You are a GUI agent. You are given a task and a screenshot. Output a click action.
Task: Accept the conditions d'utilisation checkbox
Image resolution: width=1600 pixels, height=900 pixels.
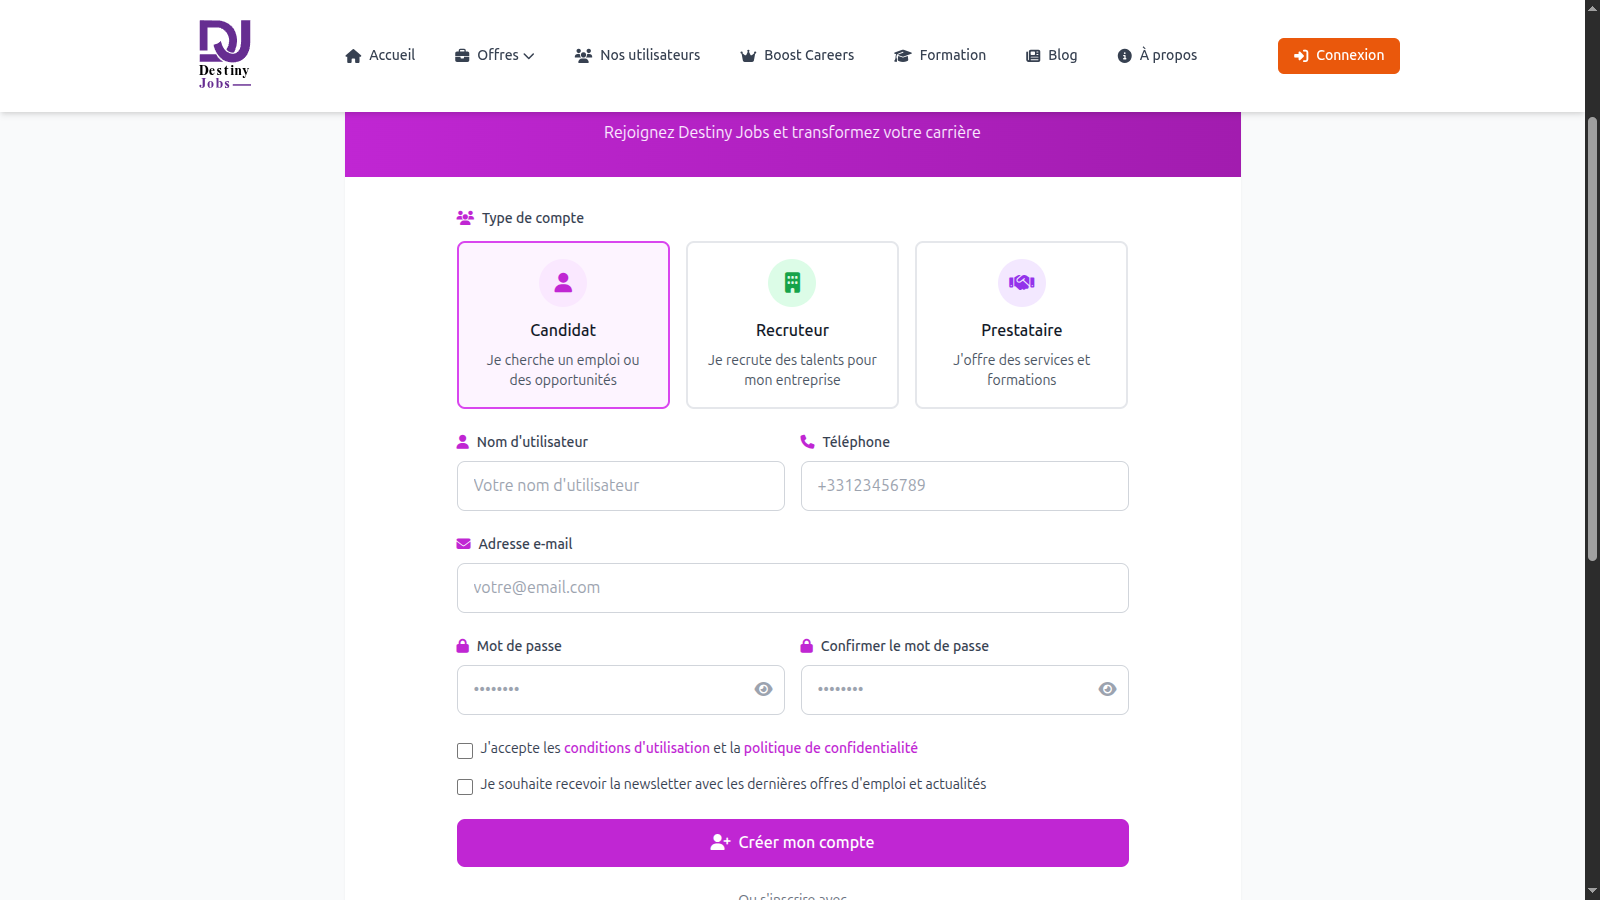[x=465, y=751]
